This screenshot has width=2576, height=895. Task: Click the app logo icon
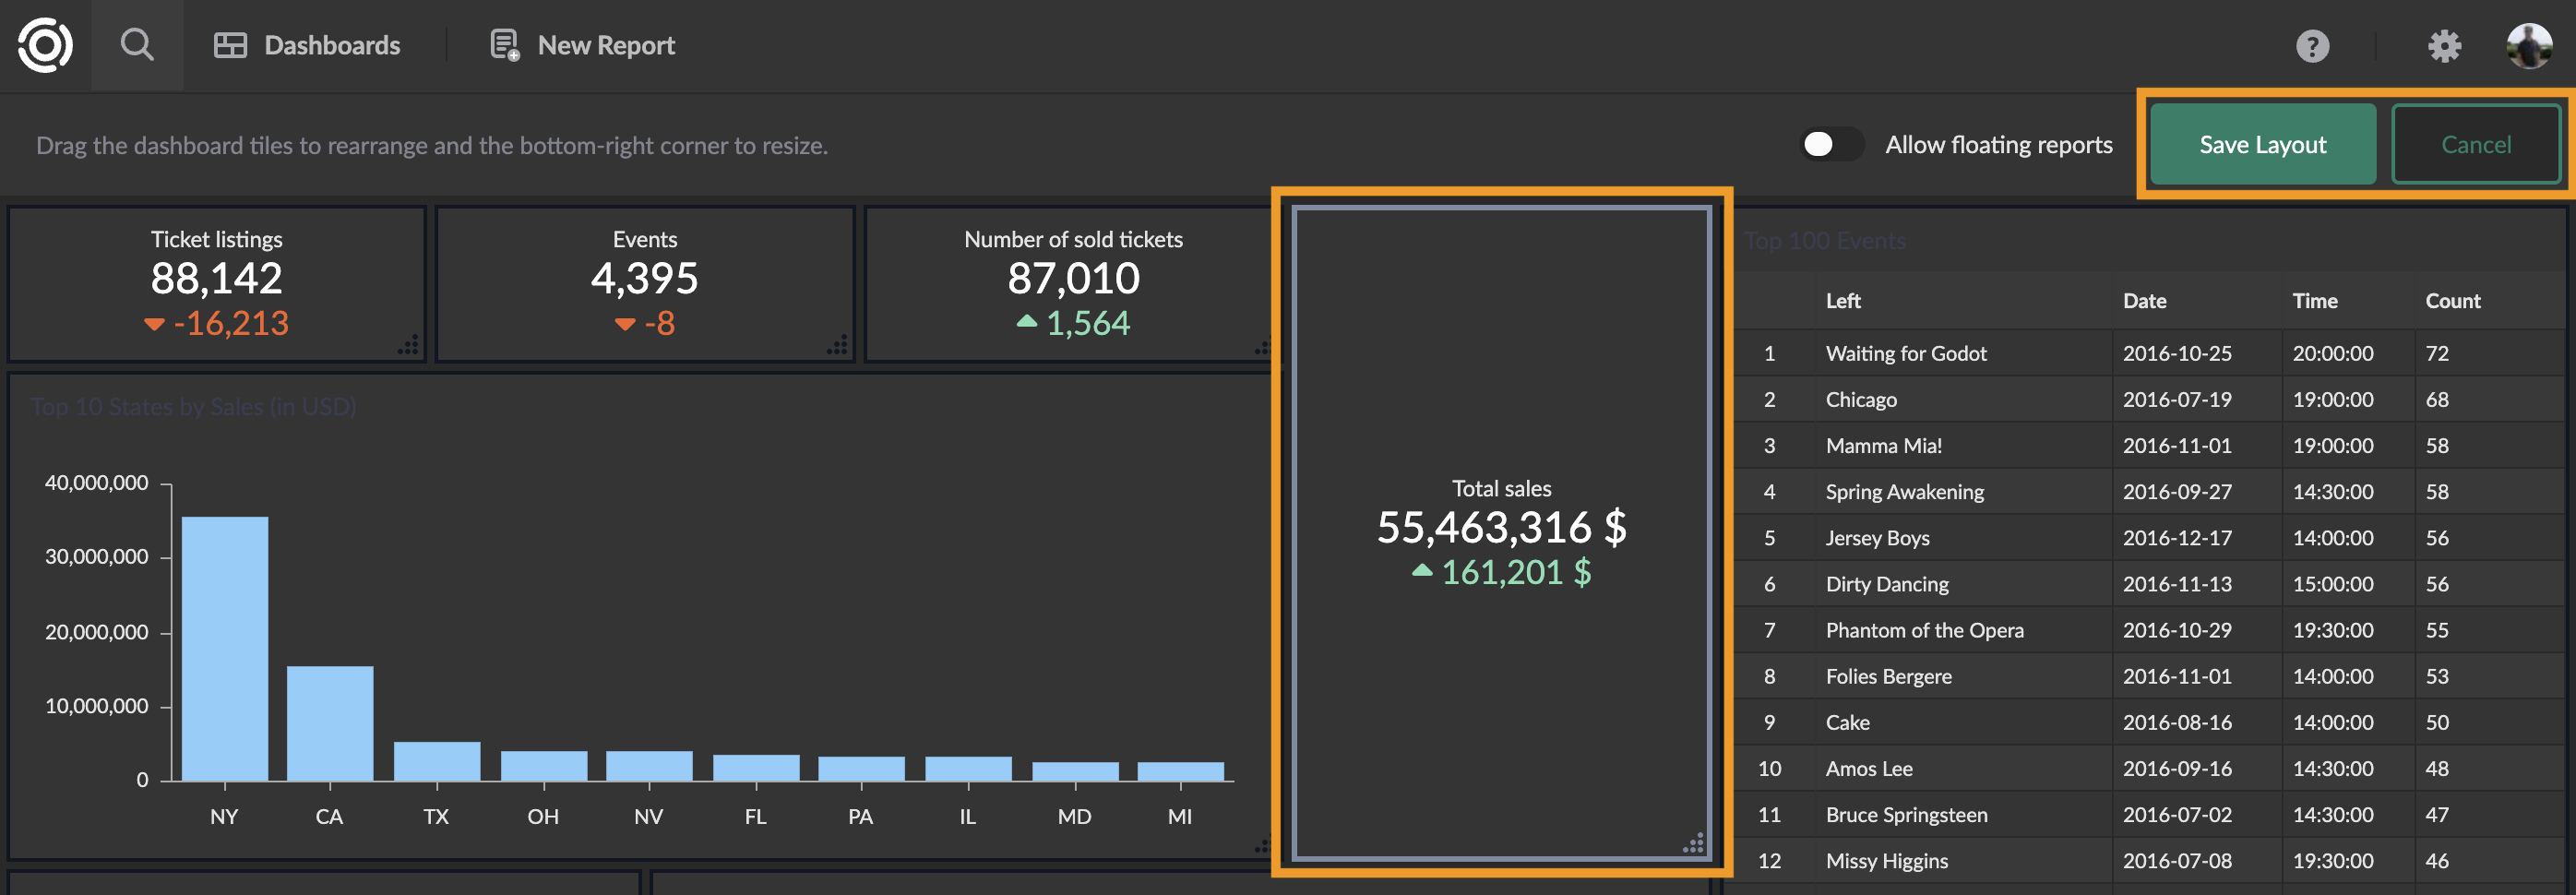45,45
